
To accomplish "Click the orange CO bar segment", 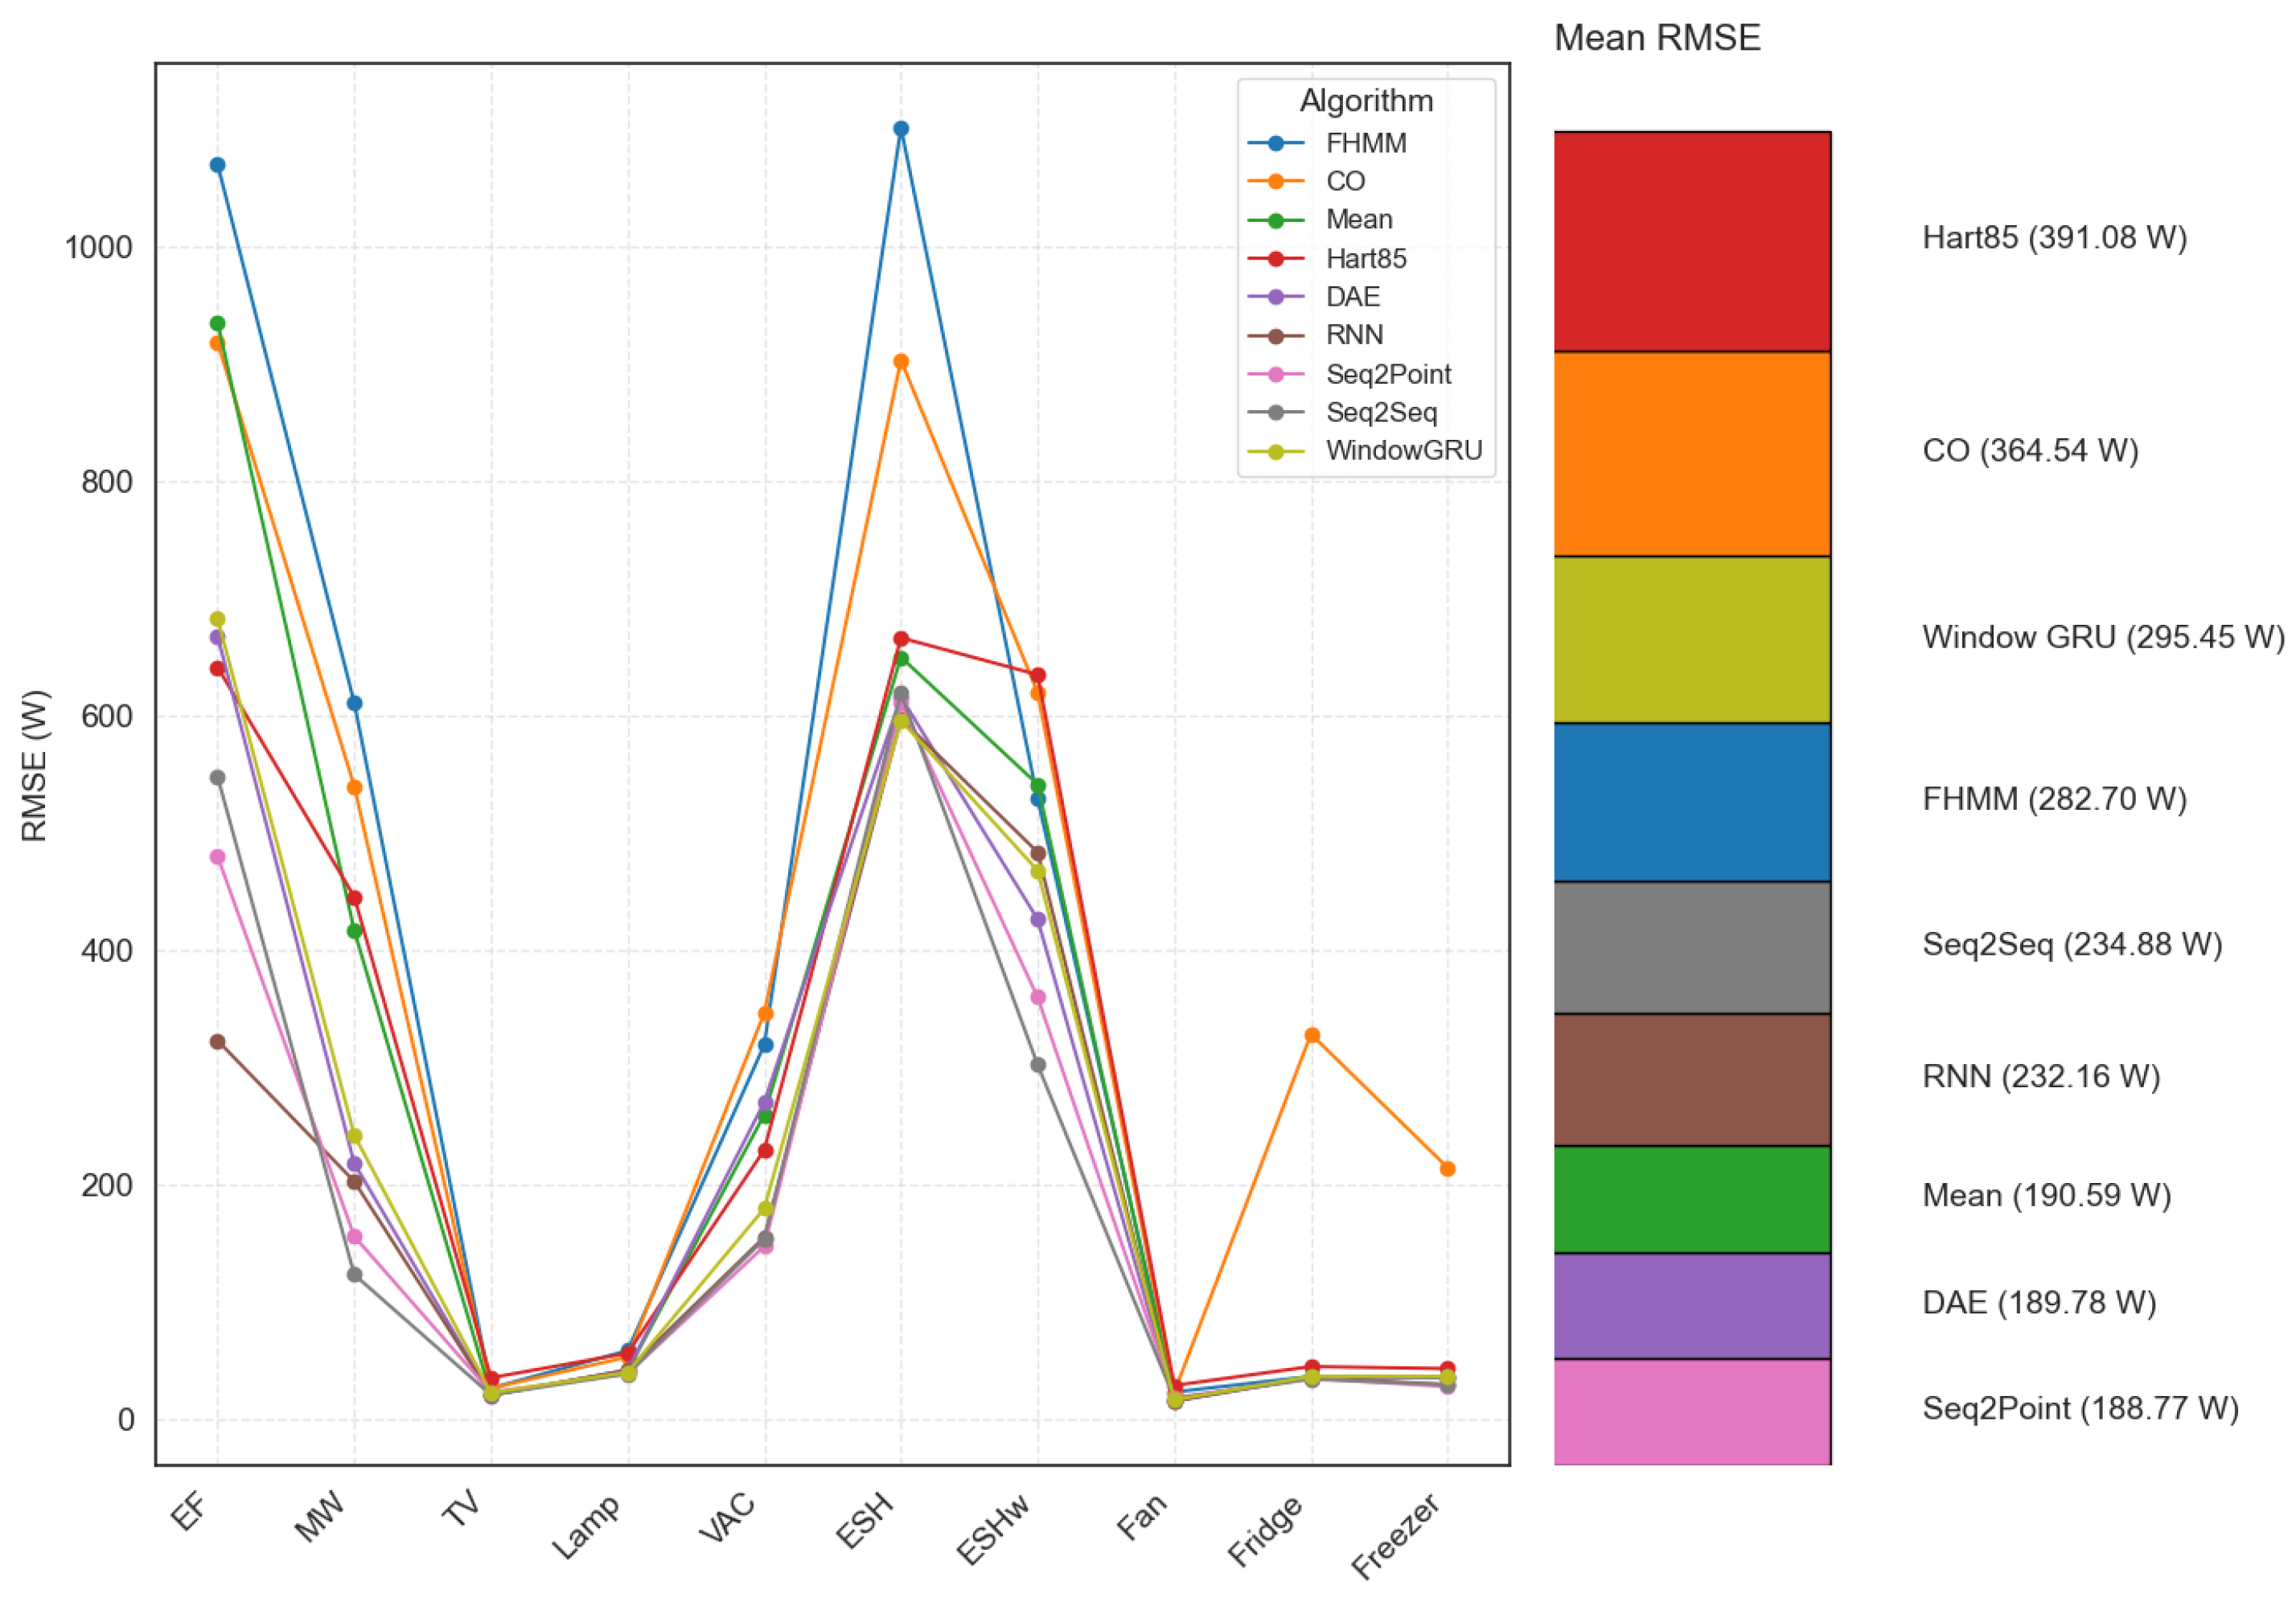I will [1692, 454].
